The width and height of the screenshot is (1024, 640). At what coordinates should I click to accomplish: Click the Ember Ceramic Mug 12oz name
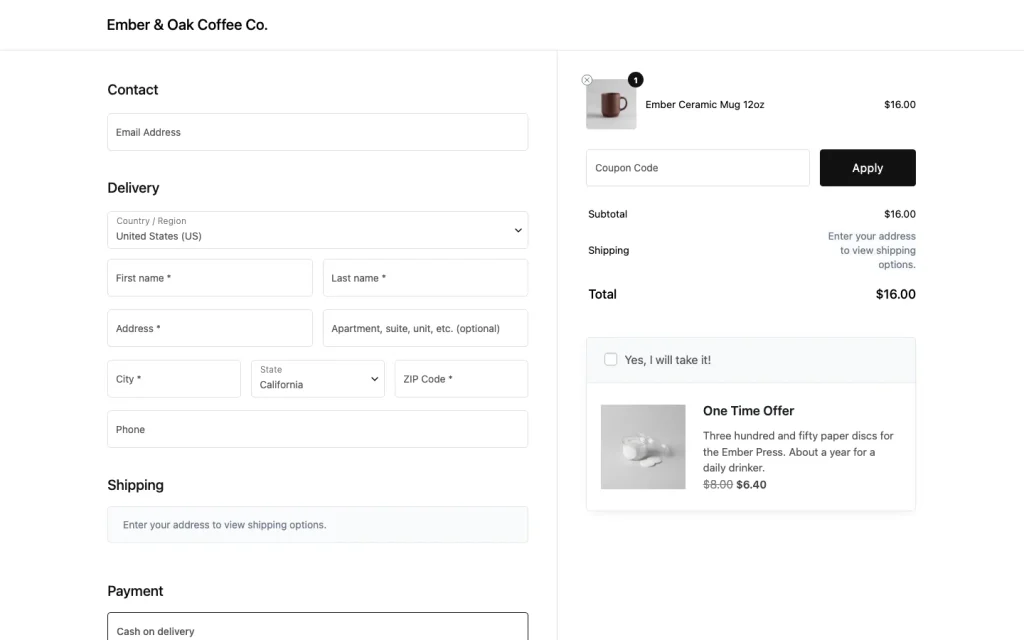tap(705, 104)
